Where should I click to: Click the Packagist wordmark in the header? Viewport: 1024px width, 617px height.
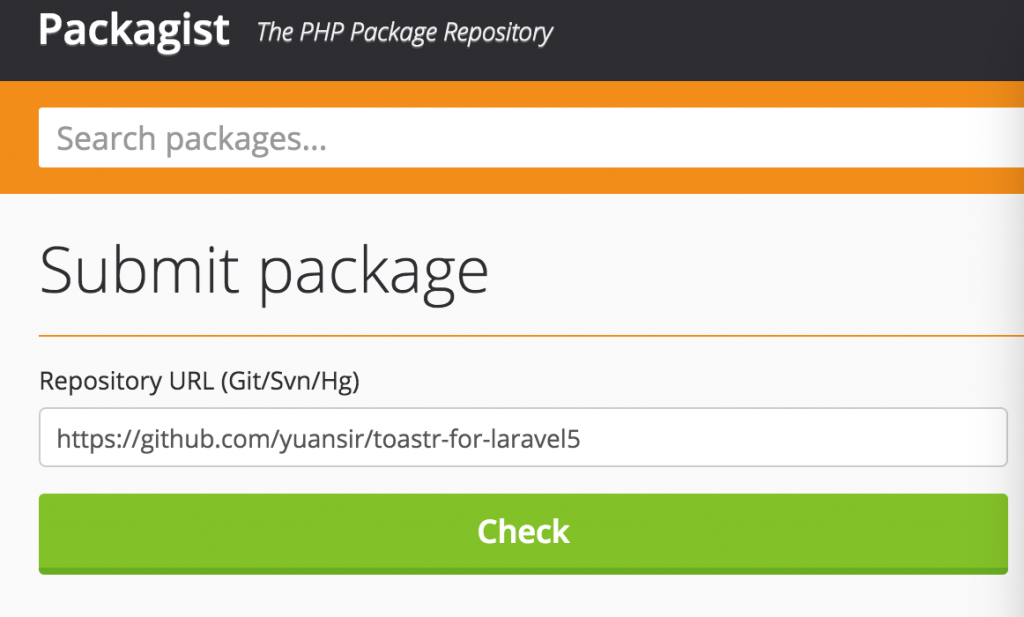[133, 31]
